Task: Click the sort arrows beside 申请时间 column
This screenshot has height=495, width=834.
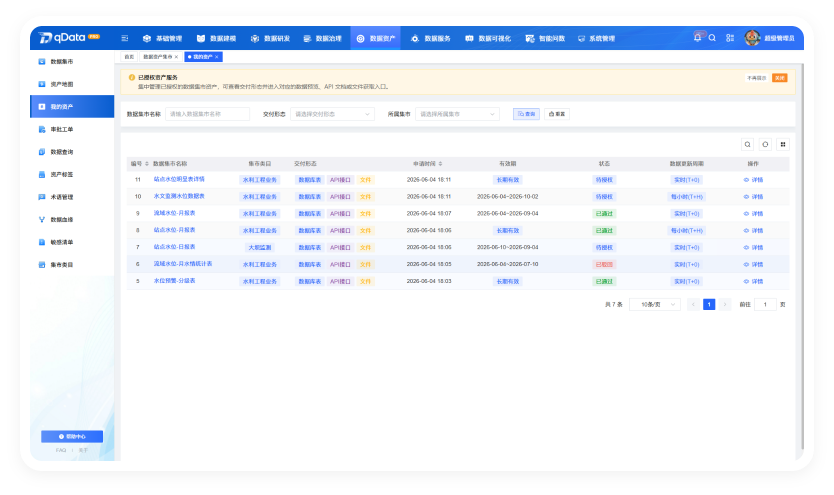Action: pos(440,164)
